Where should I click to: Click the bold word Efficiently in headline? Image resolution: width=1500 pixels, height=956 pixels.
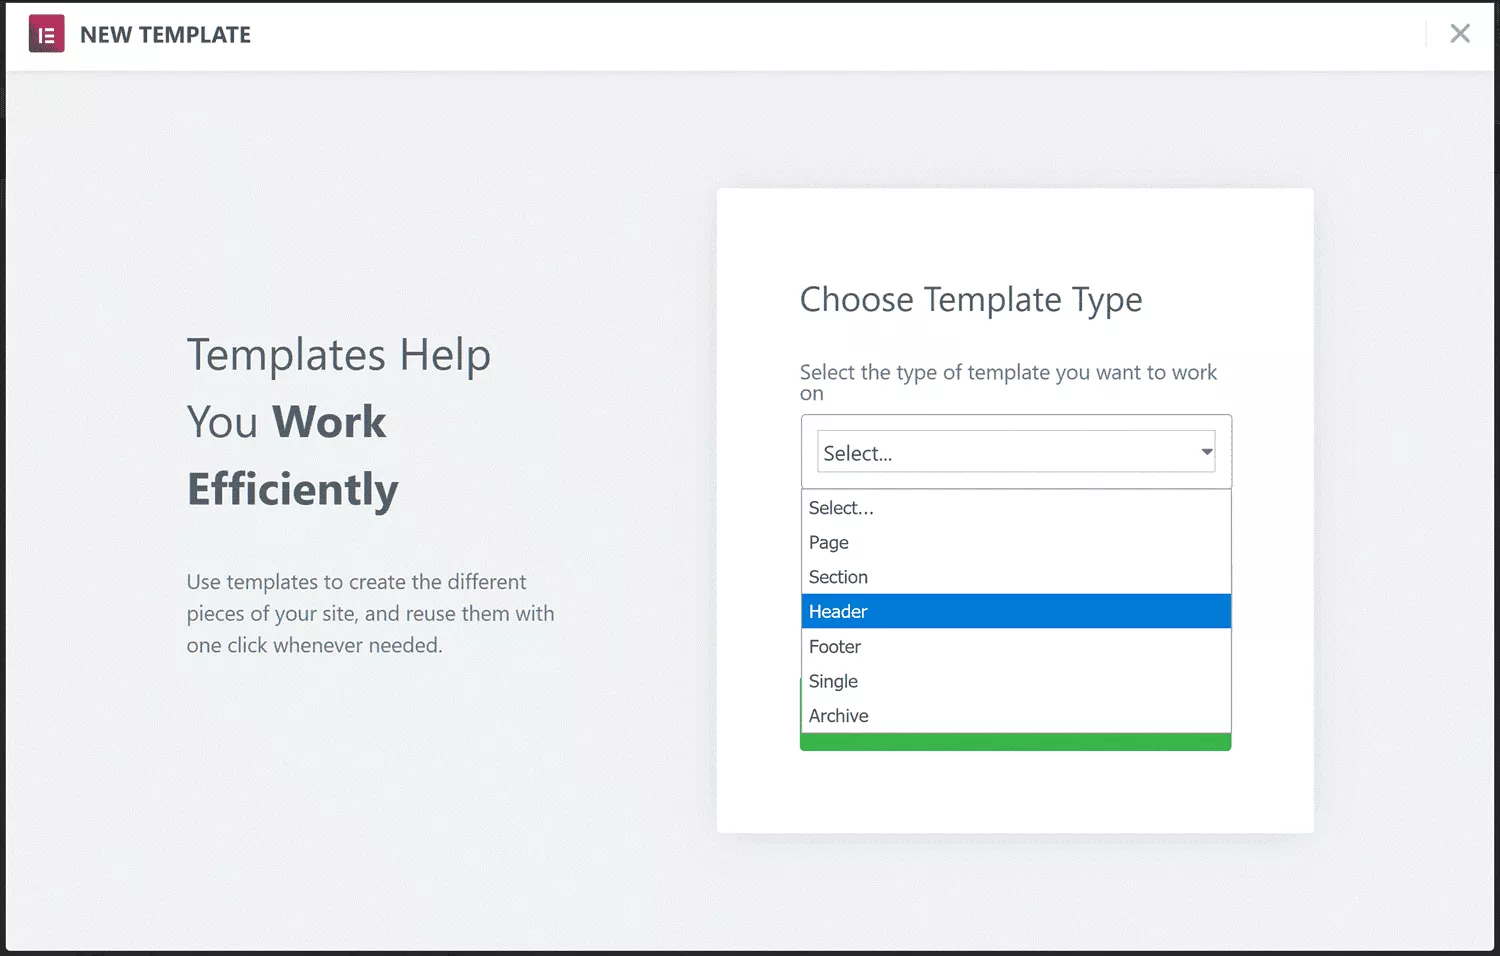point(292,490)
